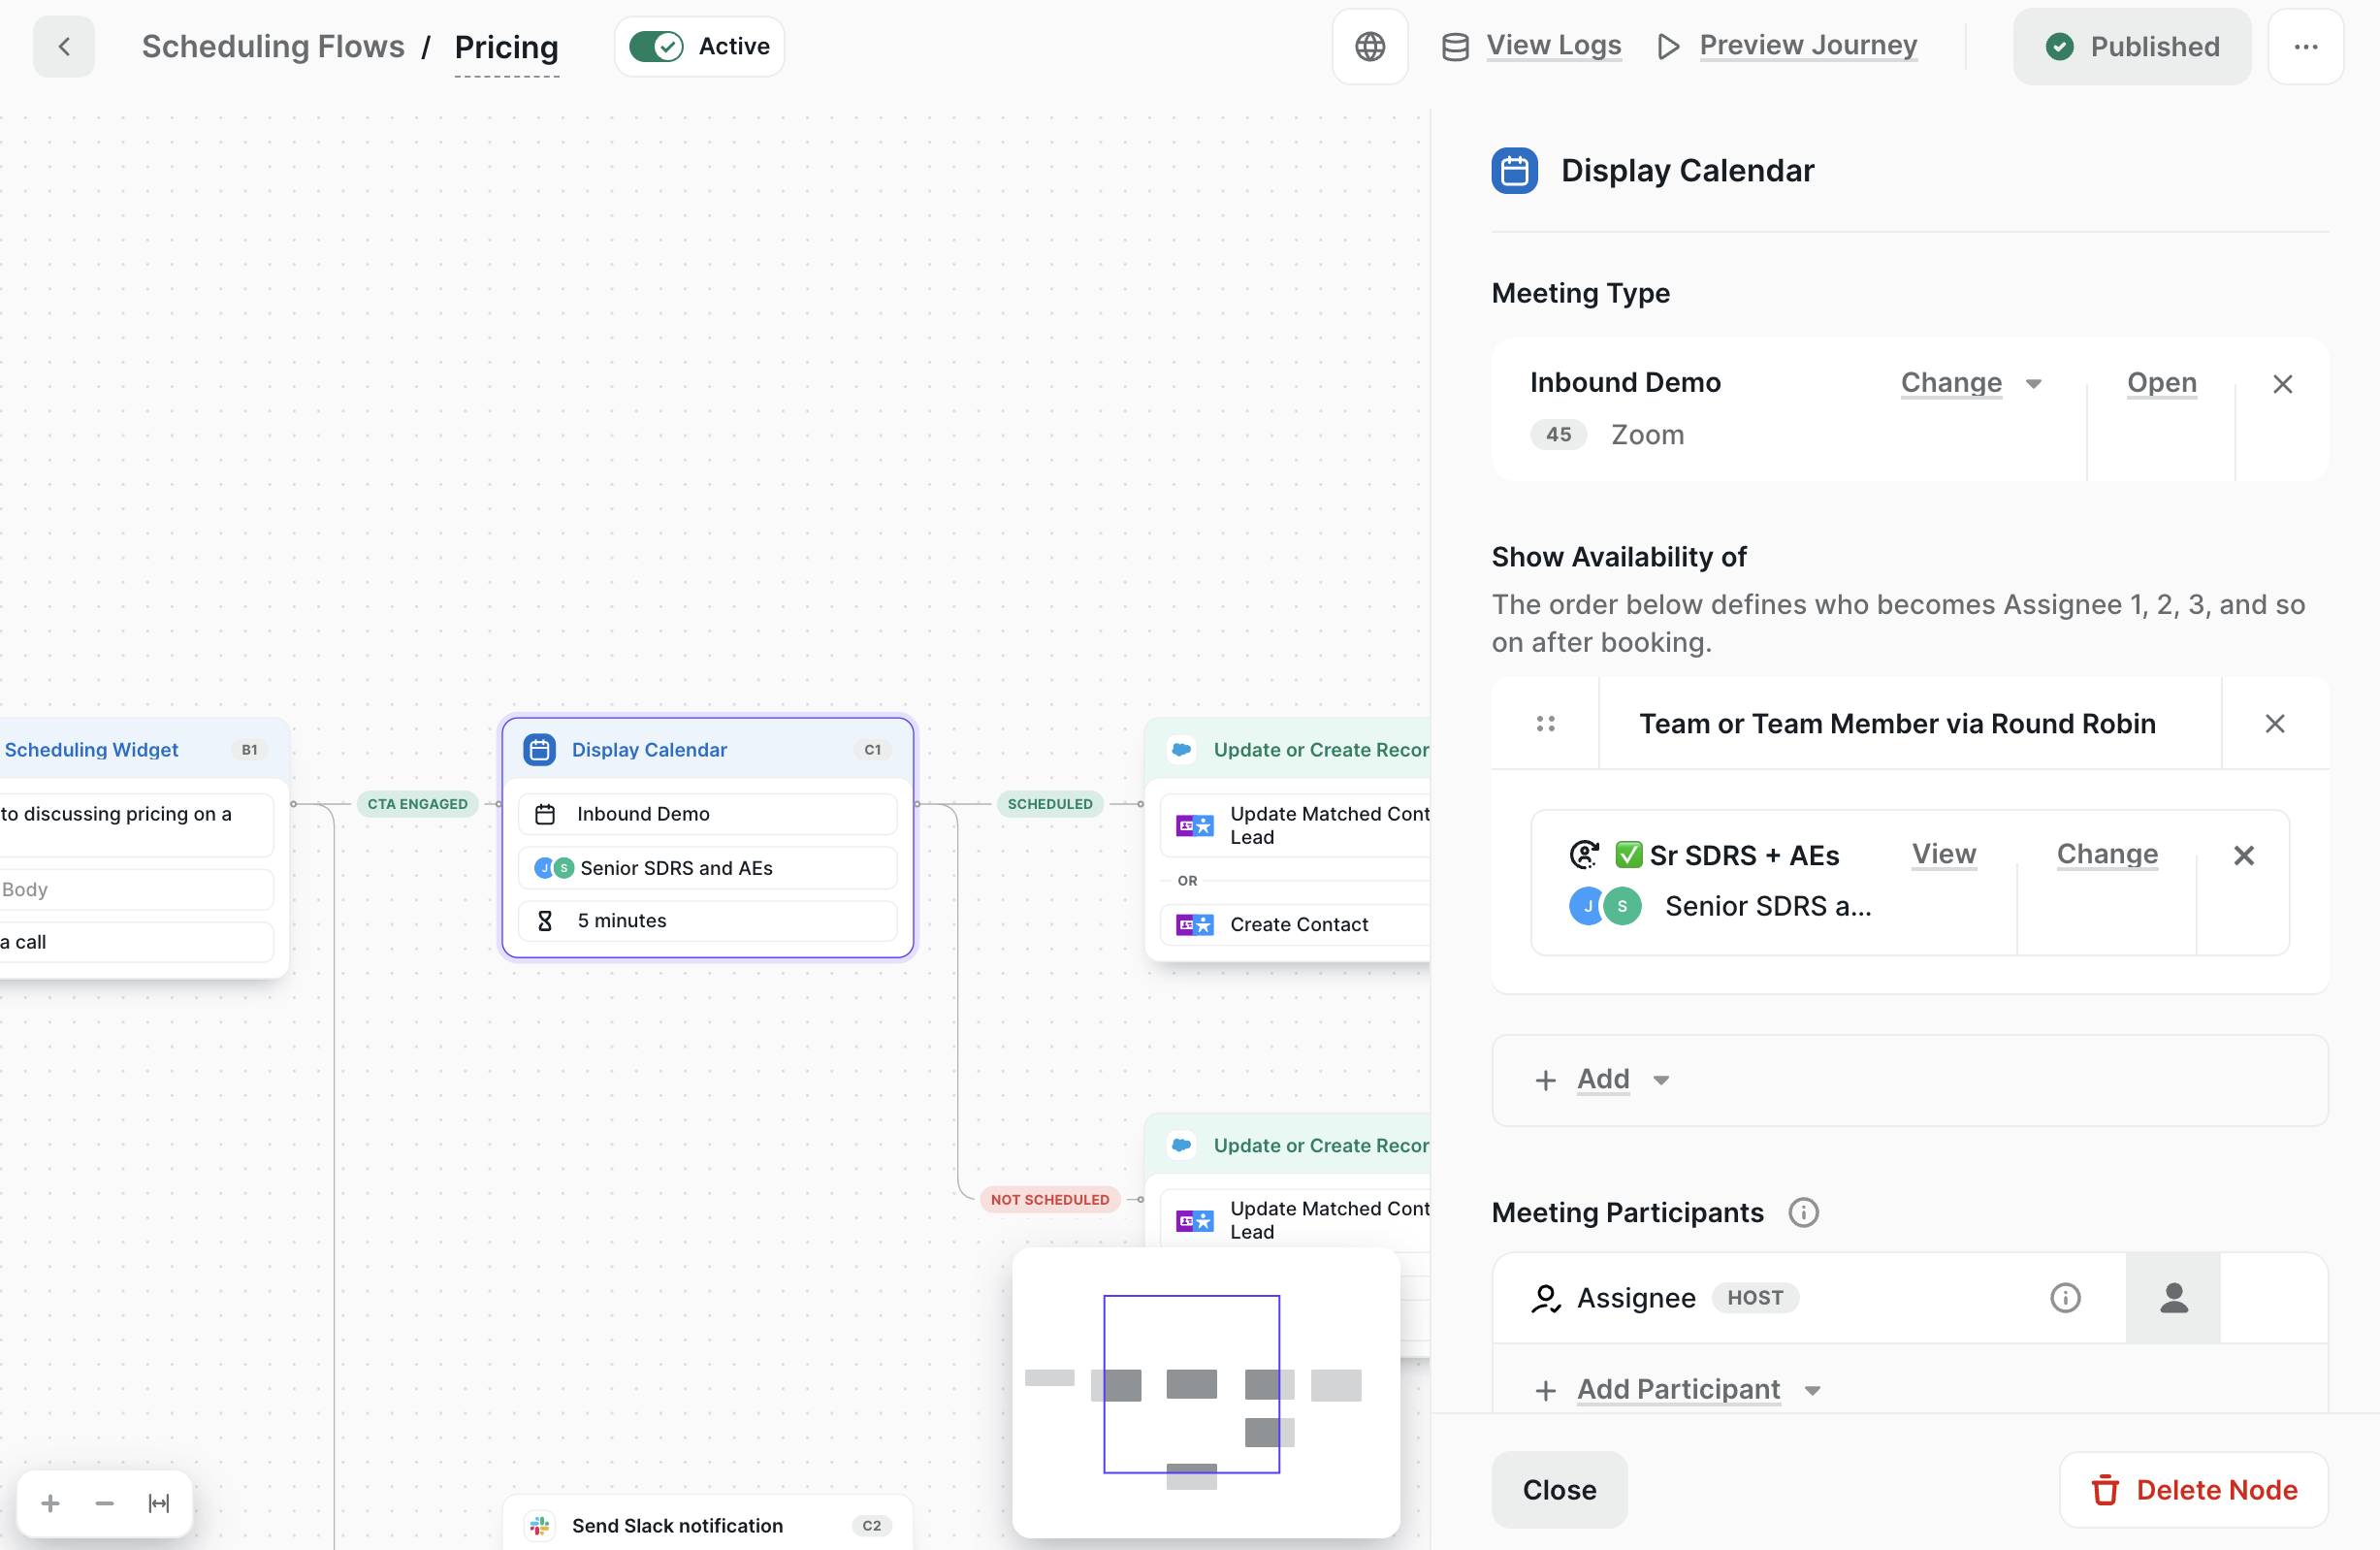
Task: Click the C2 badge on Slack node
Action: 871,1526
